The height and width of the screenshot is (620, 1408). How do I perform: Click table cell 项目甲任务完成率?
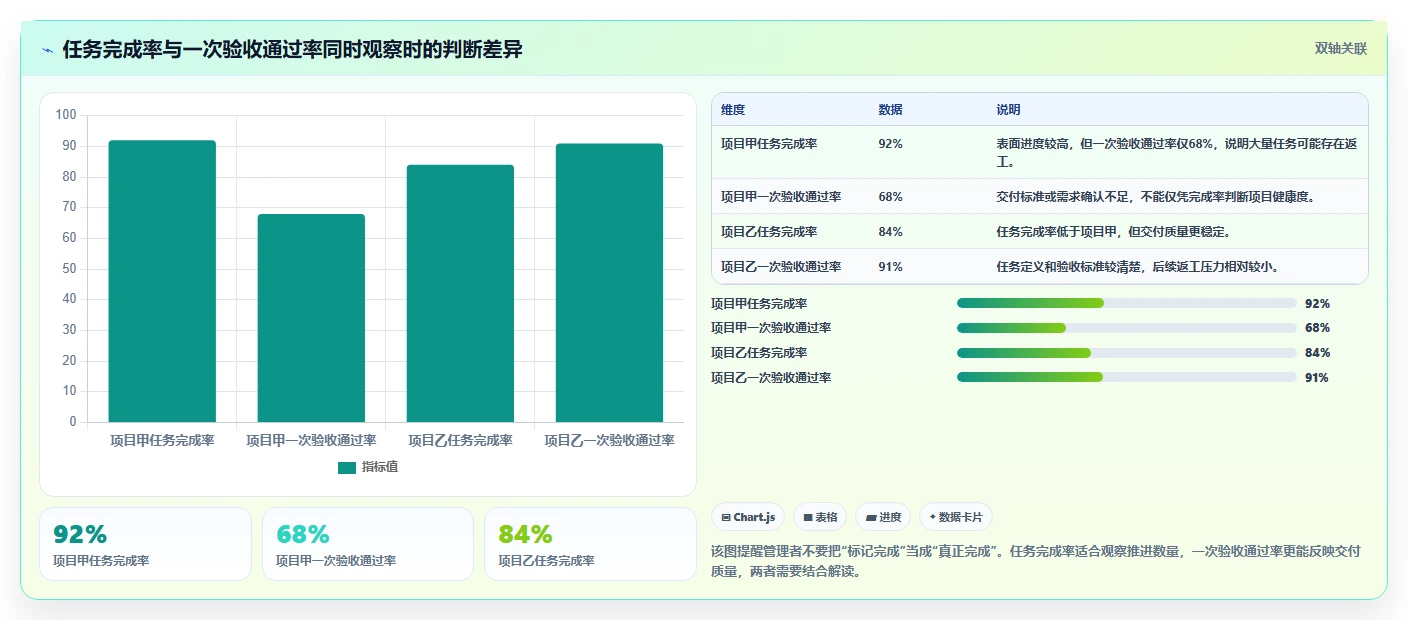point(769,144)
